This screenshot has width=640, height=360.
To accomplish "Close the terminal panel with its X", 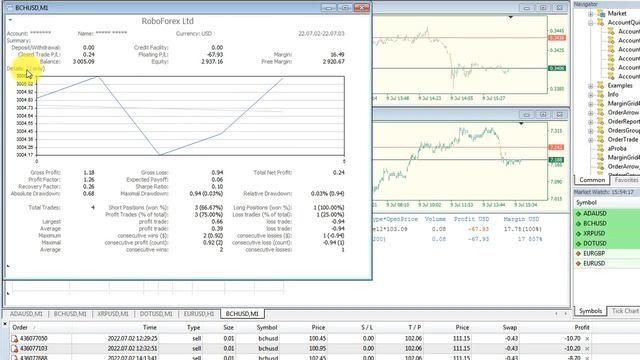I will click(x=5, y=324).
